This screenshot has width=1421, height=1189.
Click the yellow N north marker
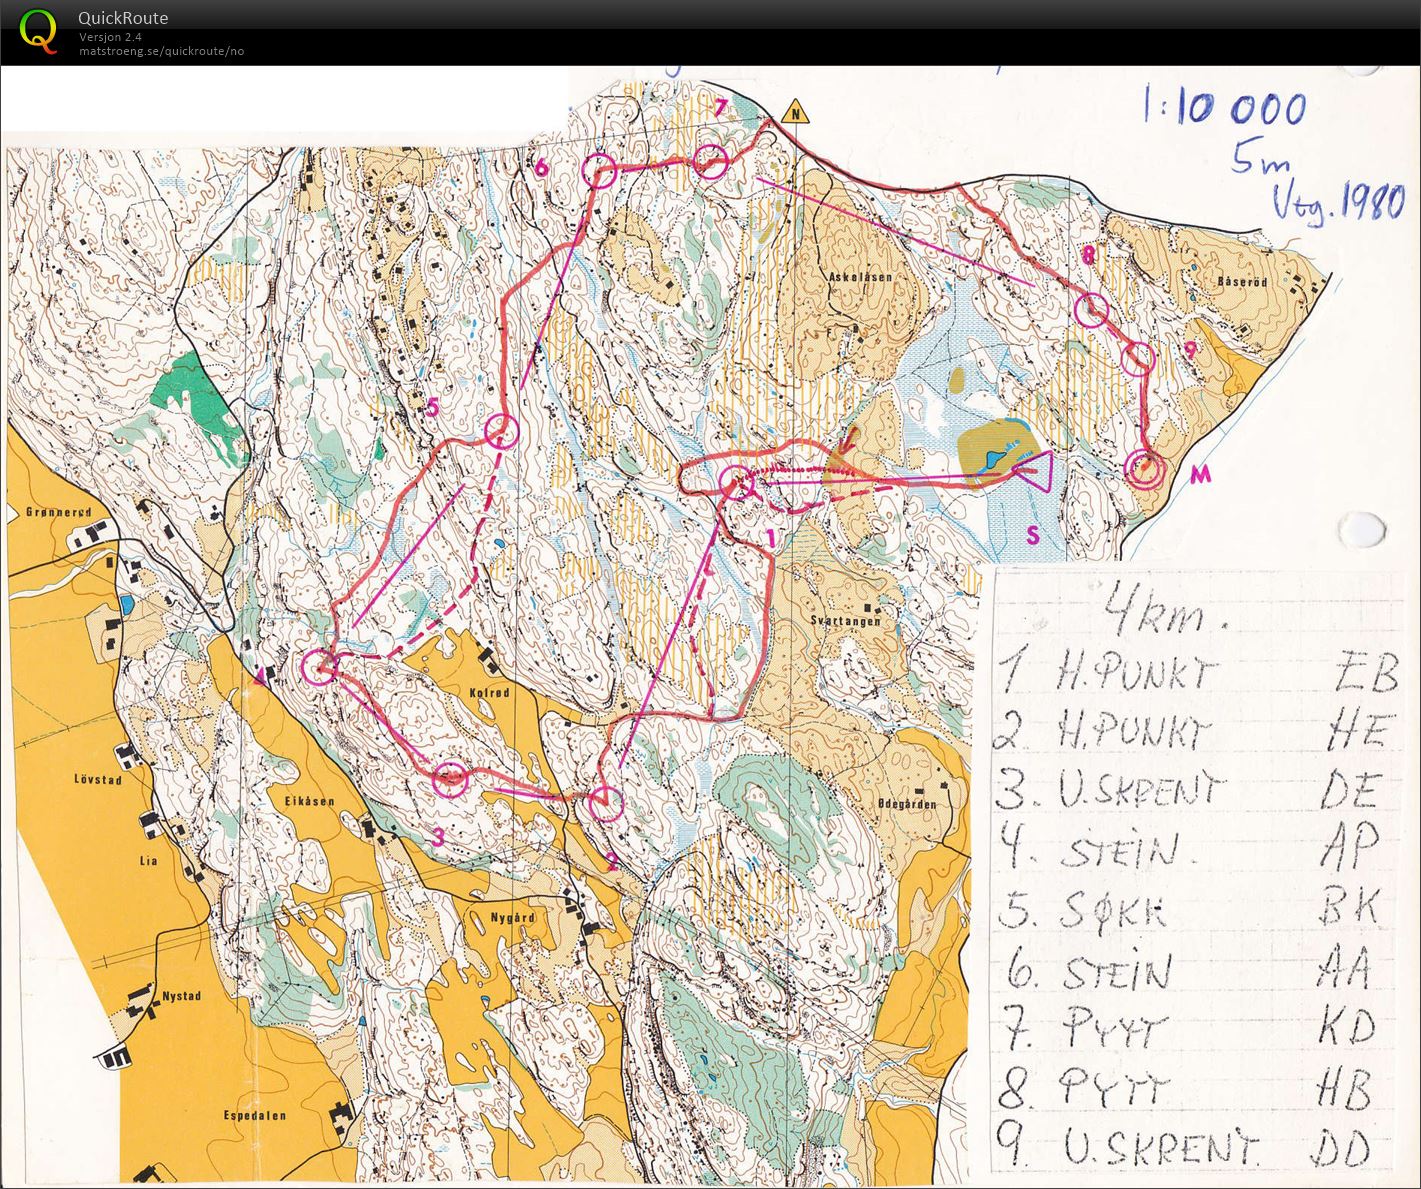pyautogui.click(x=796, y=112)
